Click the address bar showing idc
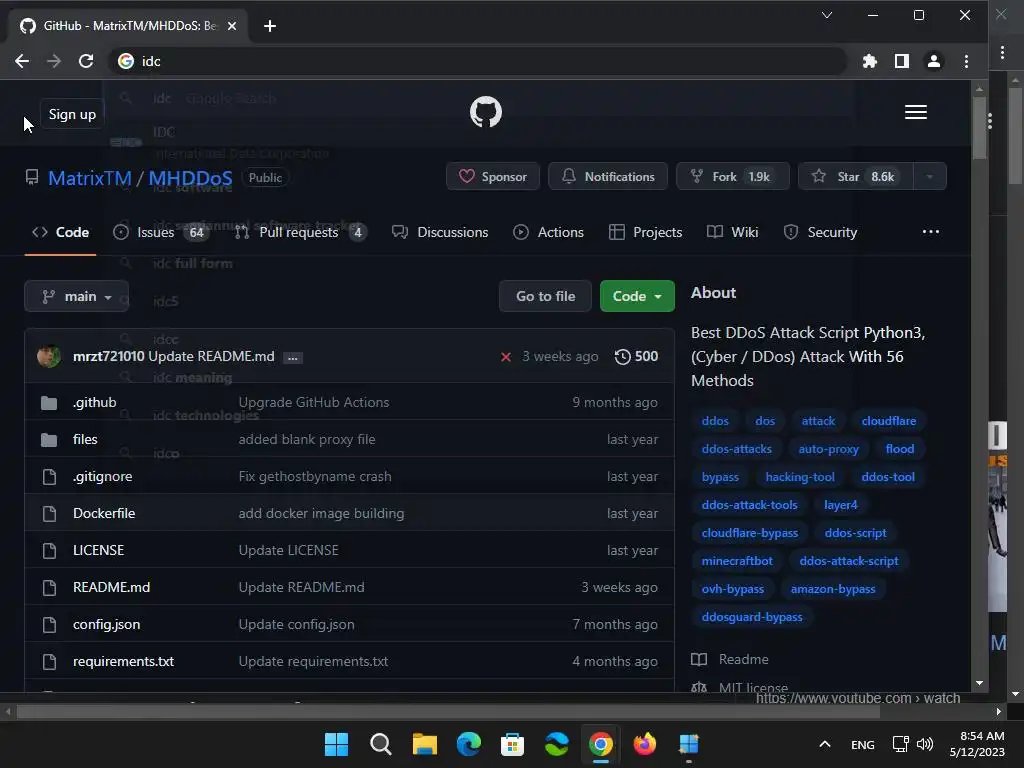The height and width of the screenshot is (768, 1024). (477, 61)
